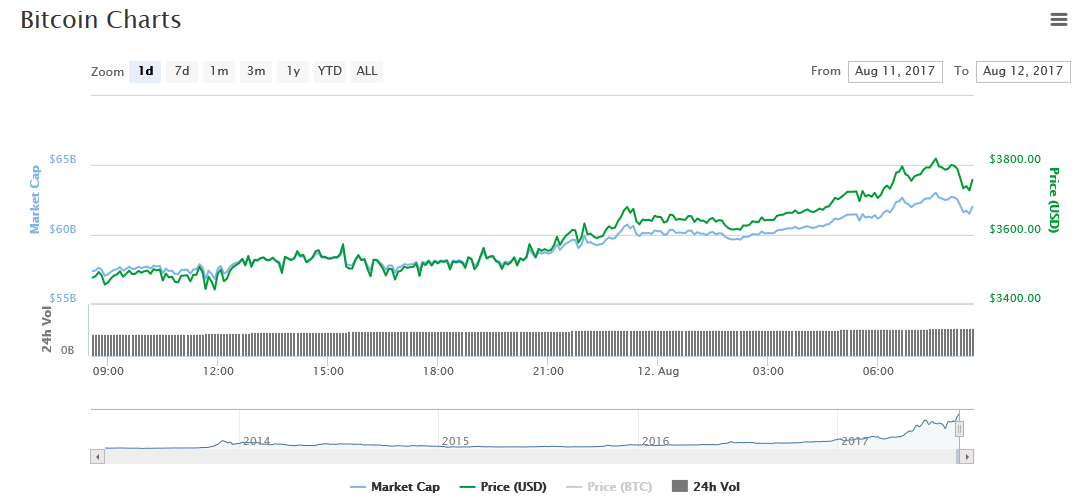
Task: Click the 2016 area in navigator
Action: click(x=656, y=441)
